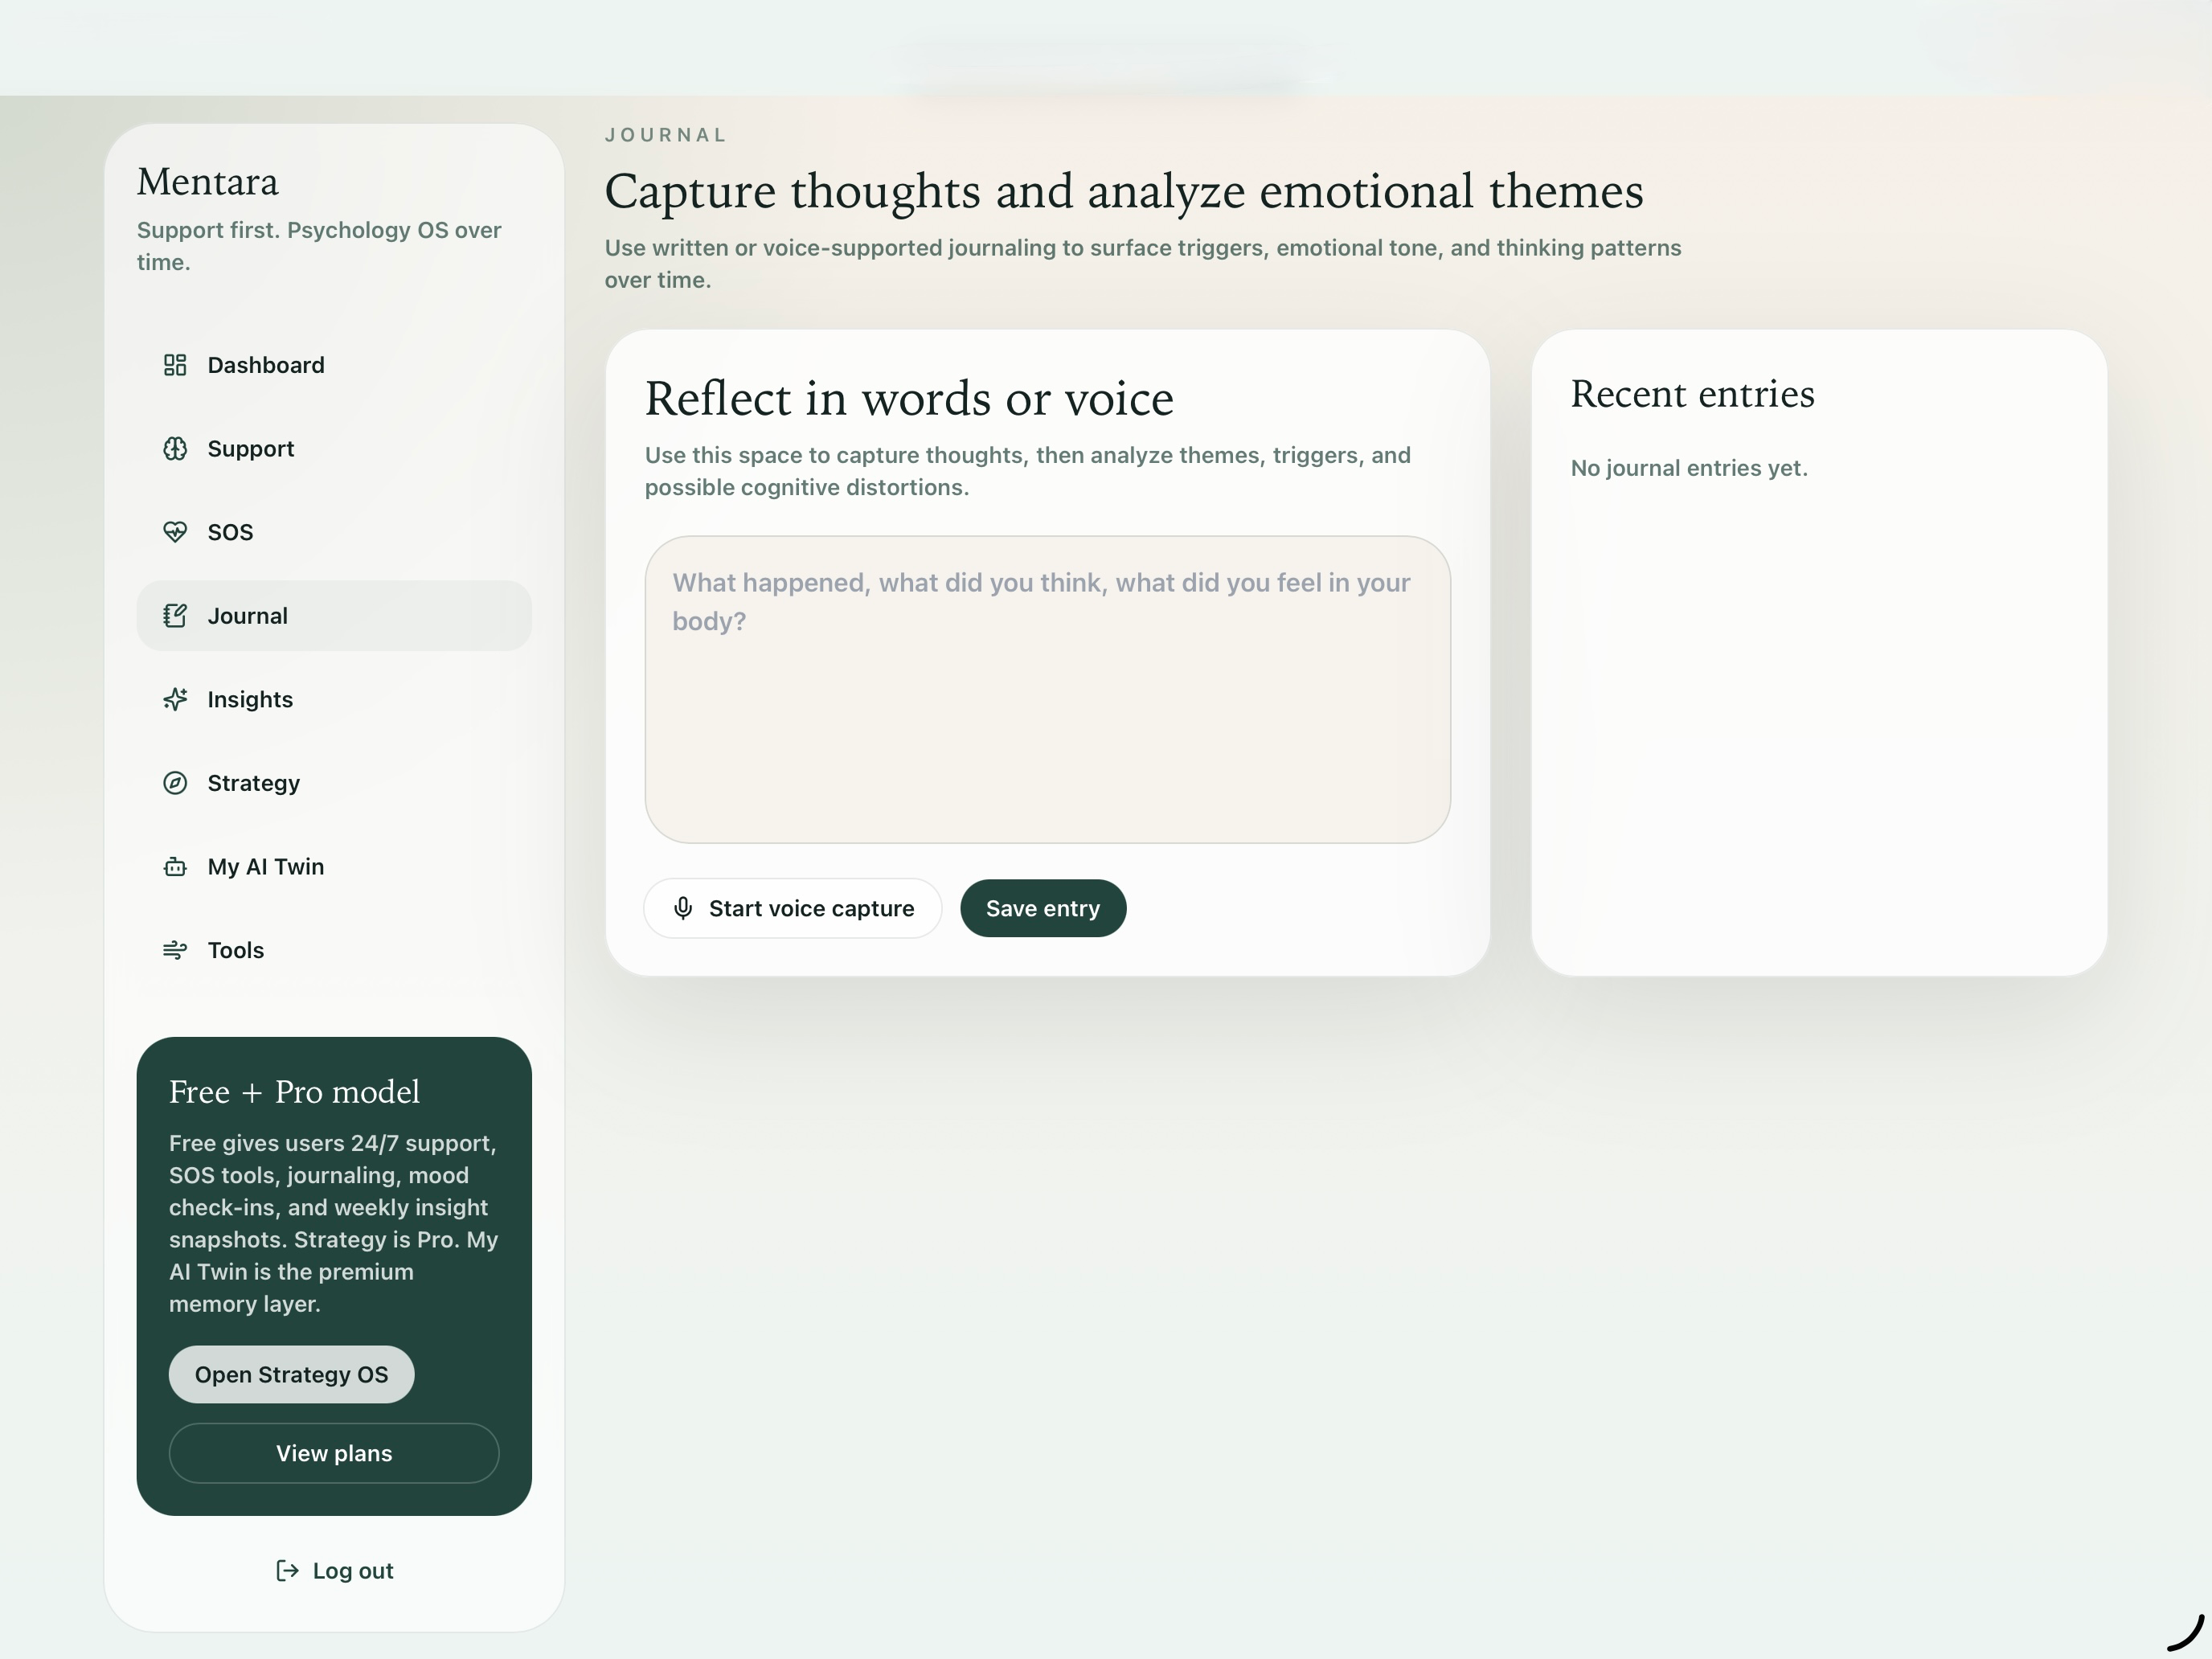Click the SOS heart pulse icon

click(x=175, y=532)
